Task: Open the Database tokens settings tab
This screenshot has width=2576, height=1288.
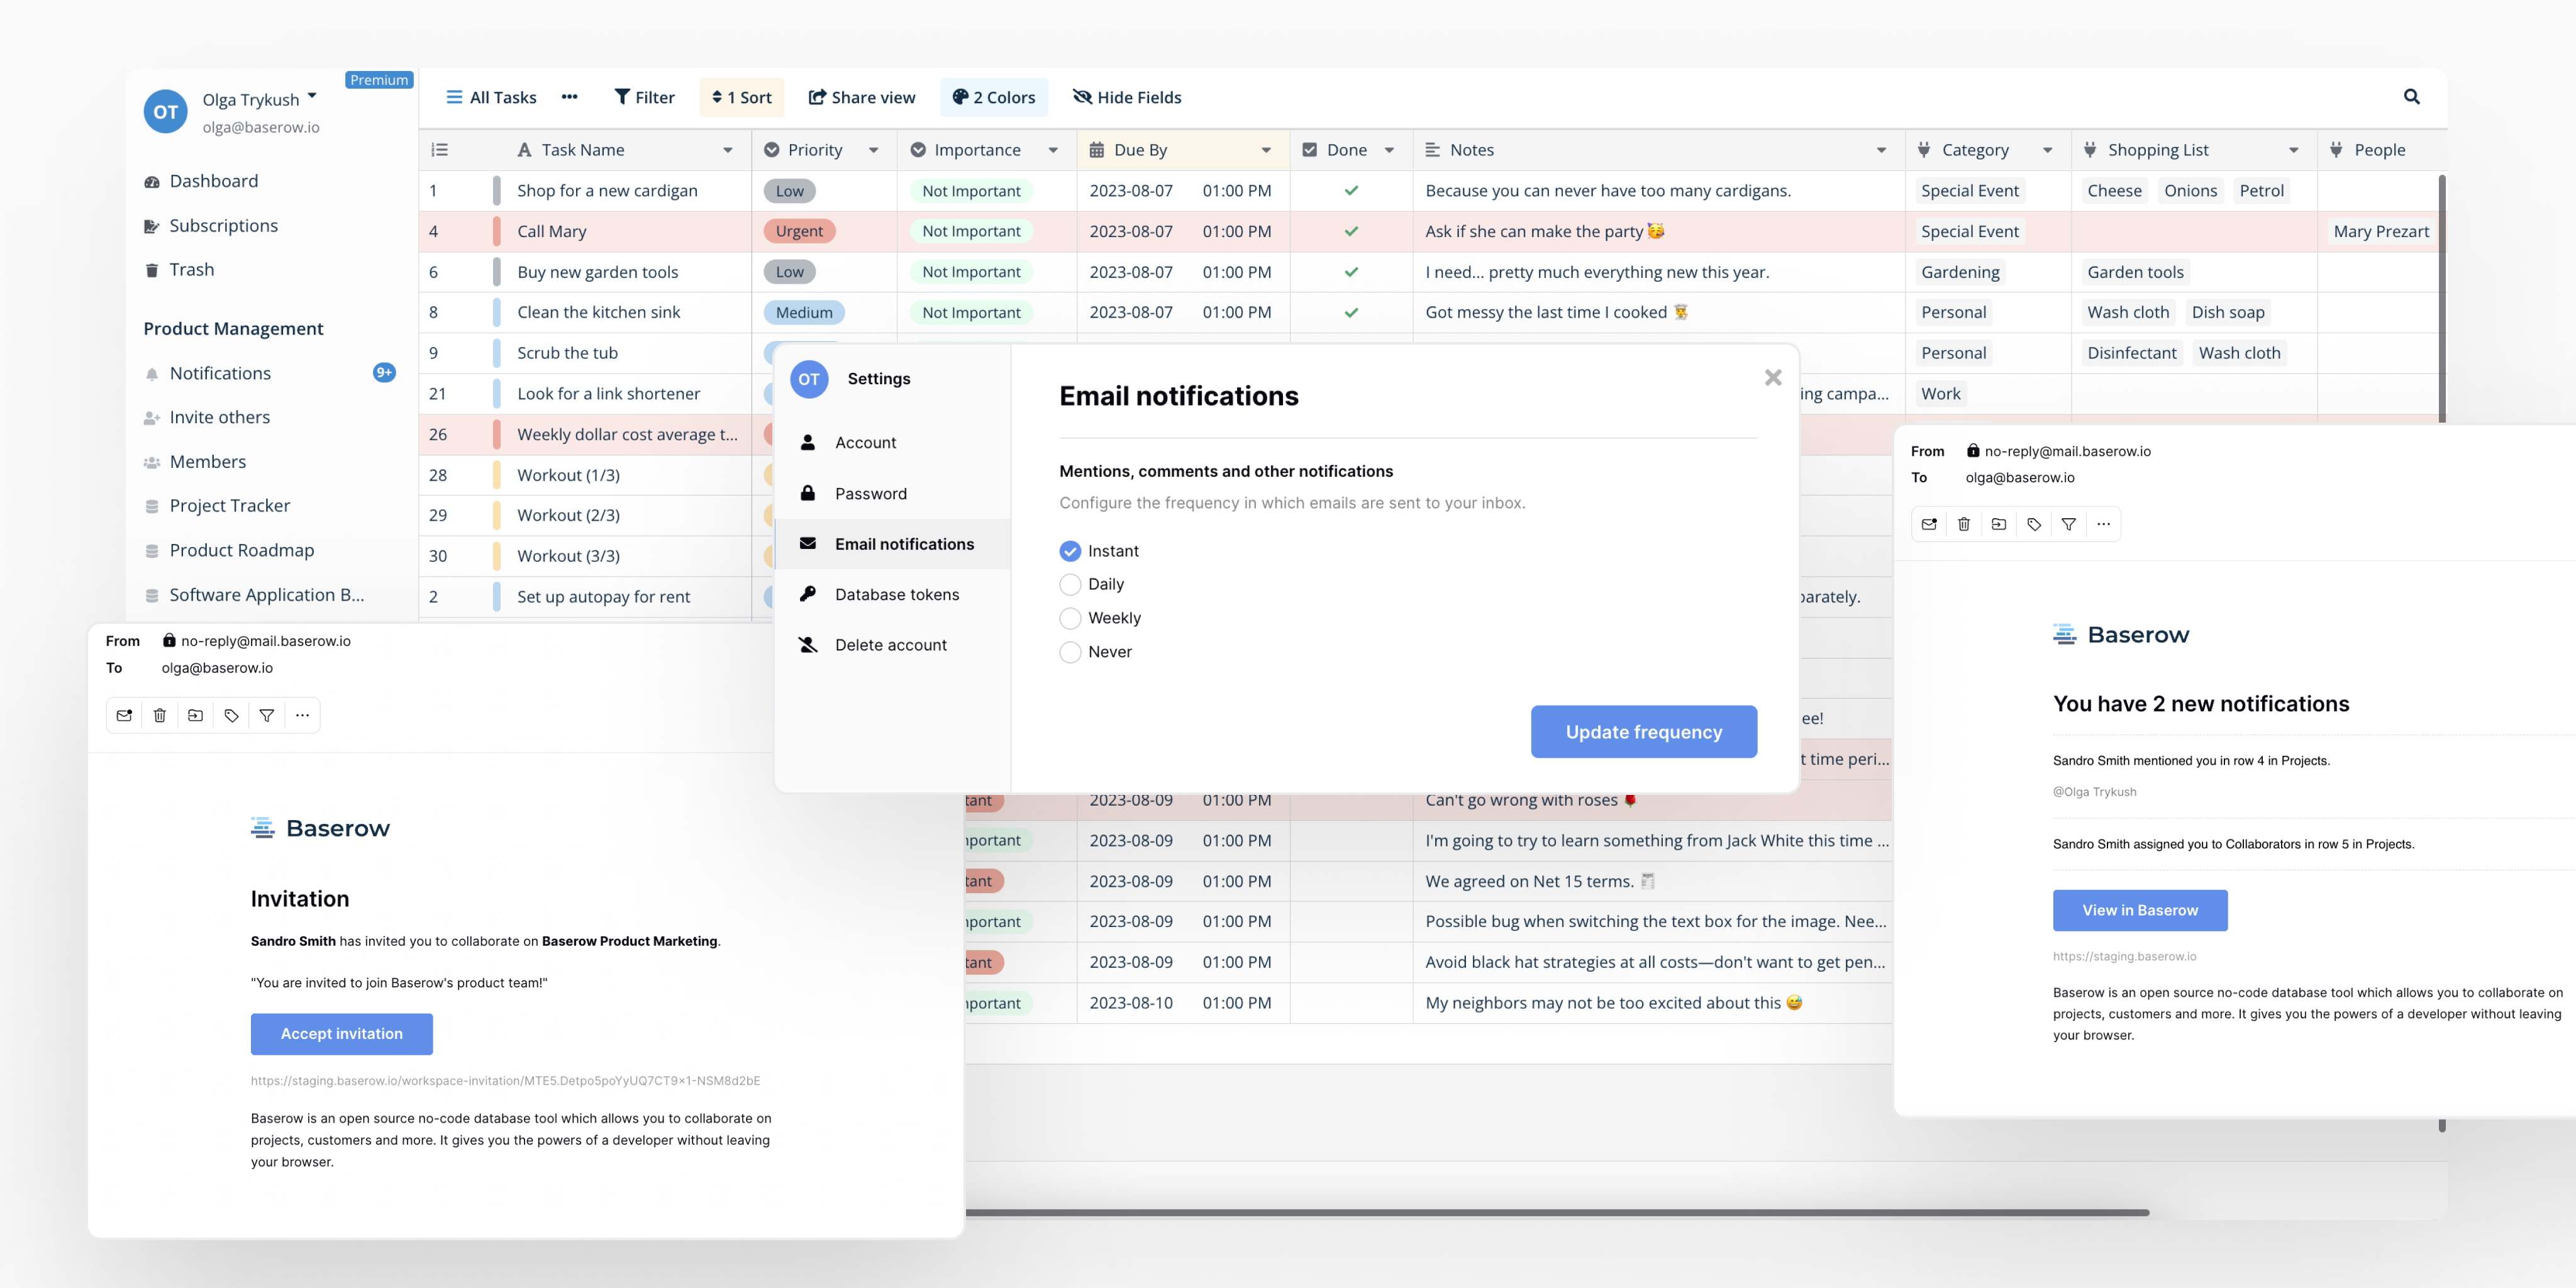Action: (892, 595)
